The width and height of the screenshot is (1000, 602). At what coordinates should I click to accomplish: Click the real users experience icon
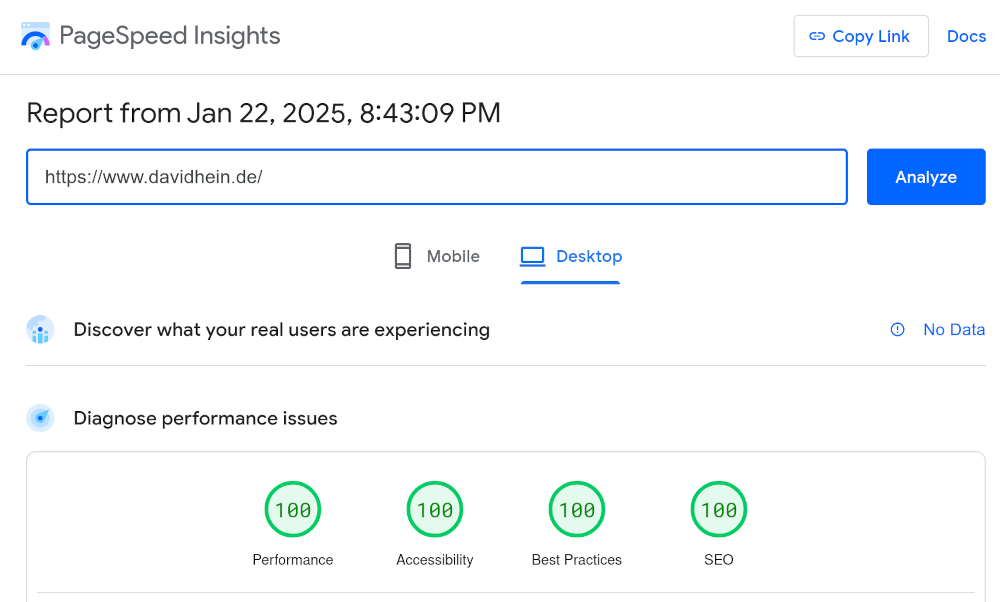[x=40, y=330]
